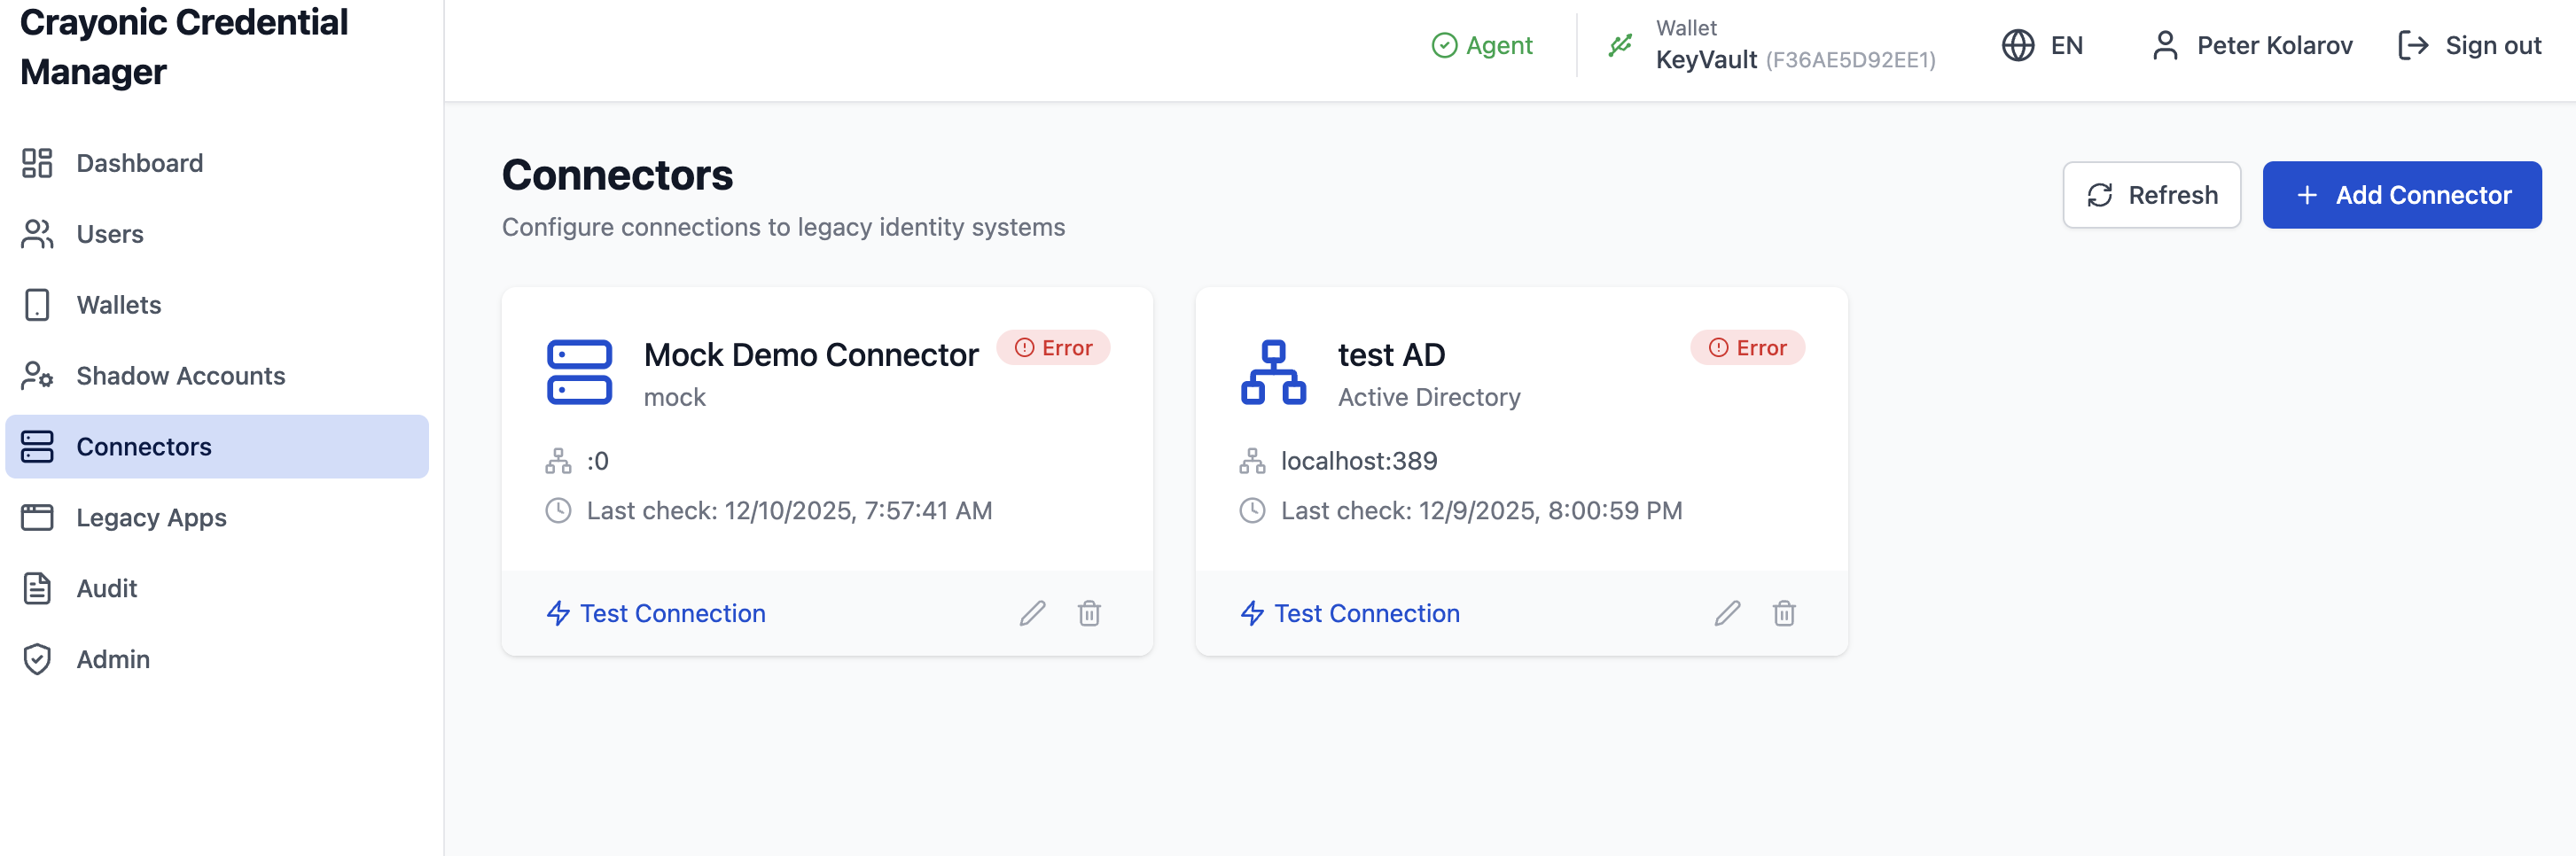The width and height of the screenshot is (2576, 856).
Task: Click the test AD network icon
Action: click(1272, 372)
